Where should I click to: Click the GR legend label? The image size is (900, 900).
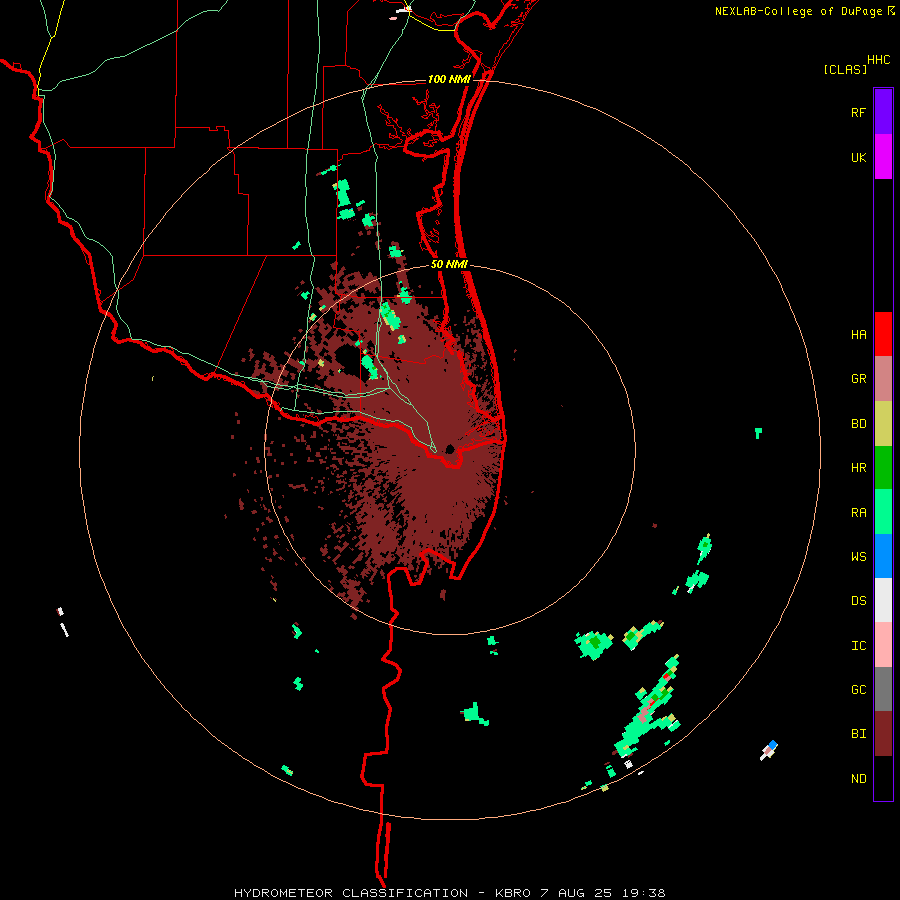coord(858,379)
